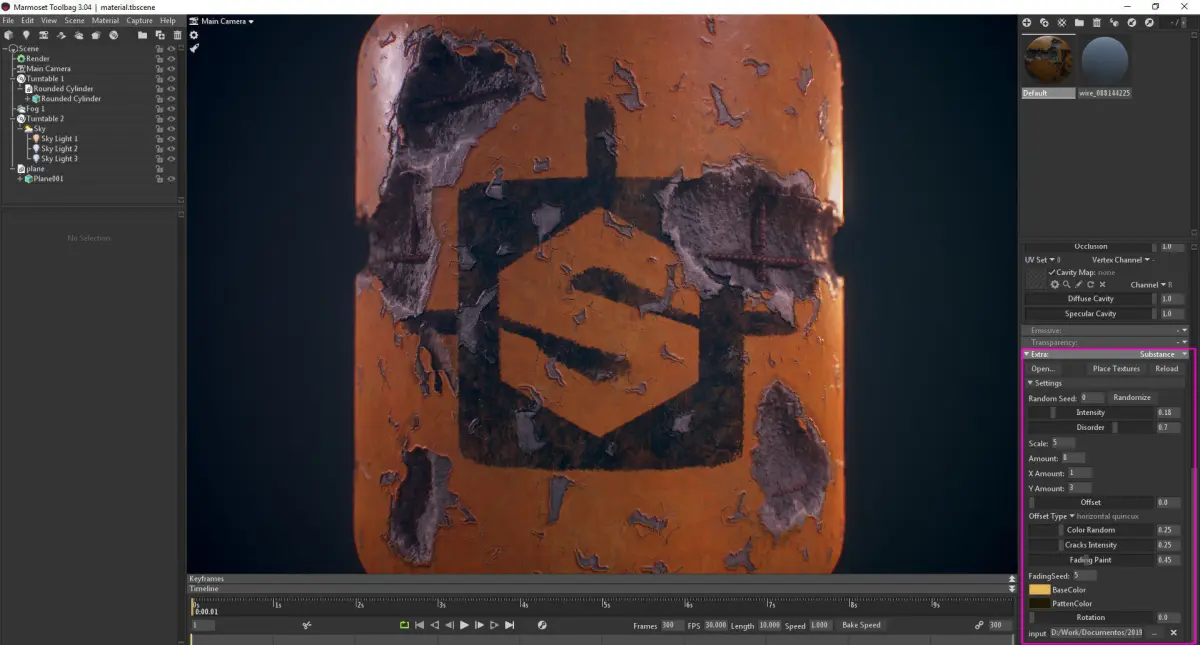Click the Reload button

click(1167, 369)
